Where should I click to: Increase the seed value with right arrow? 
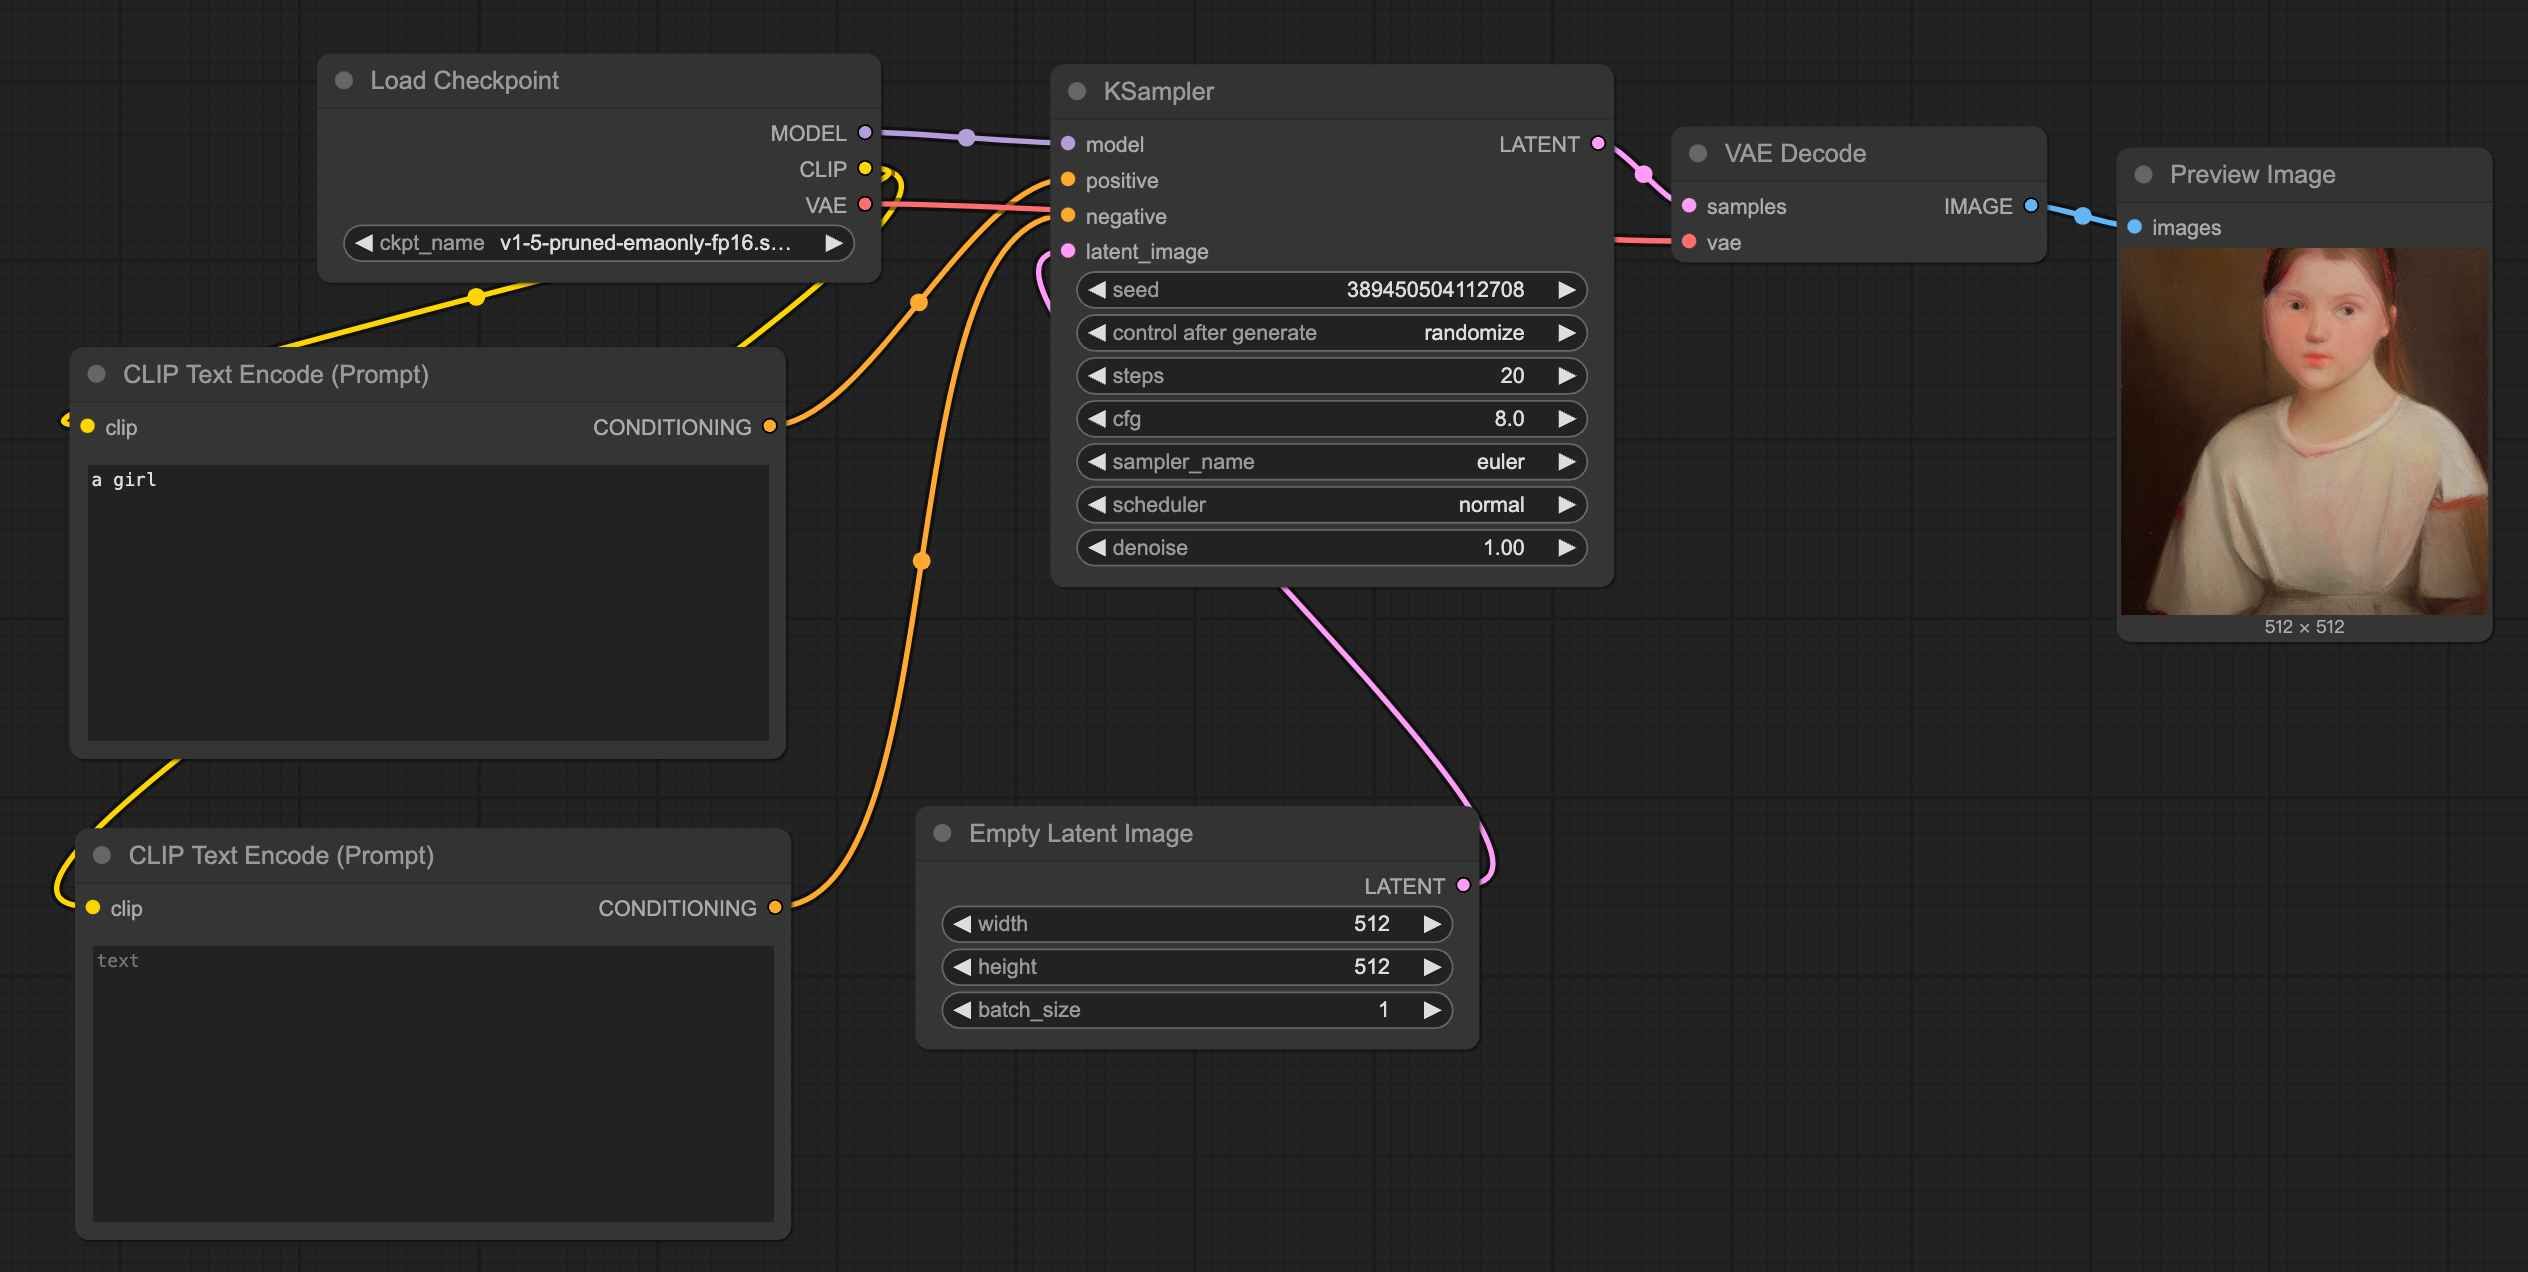(x=1566, y=290)
